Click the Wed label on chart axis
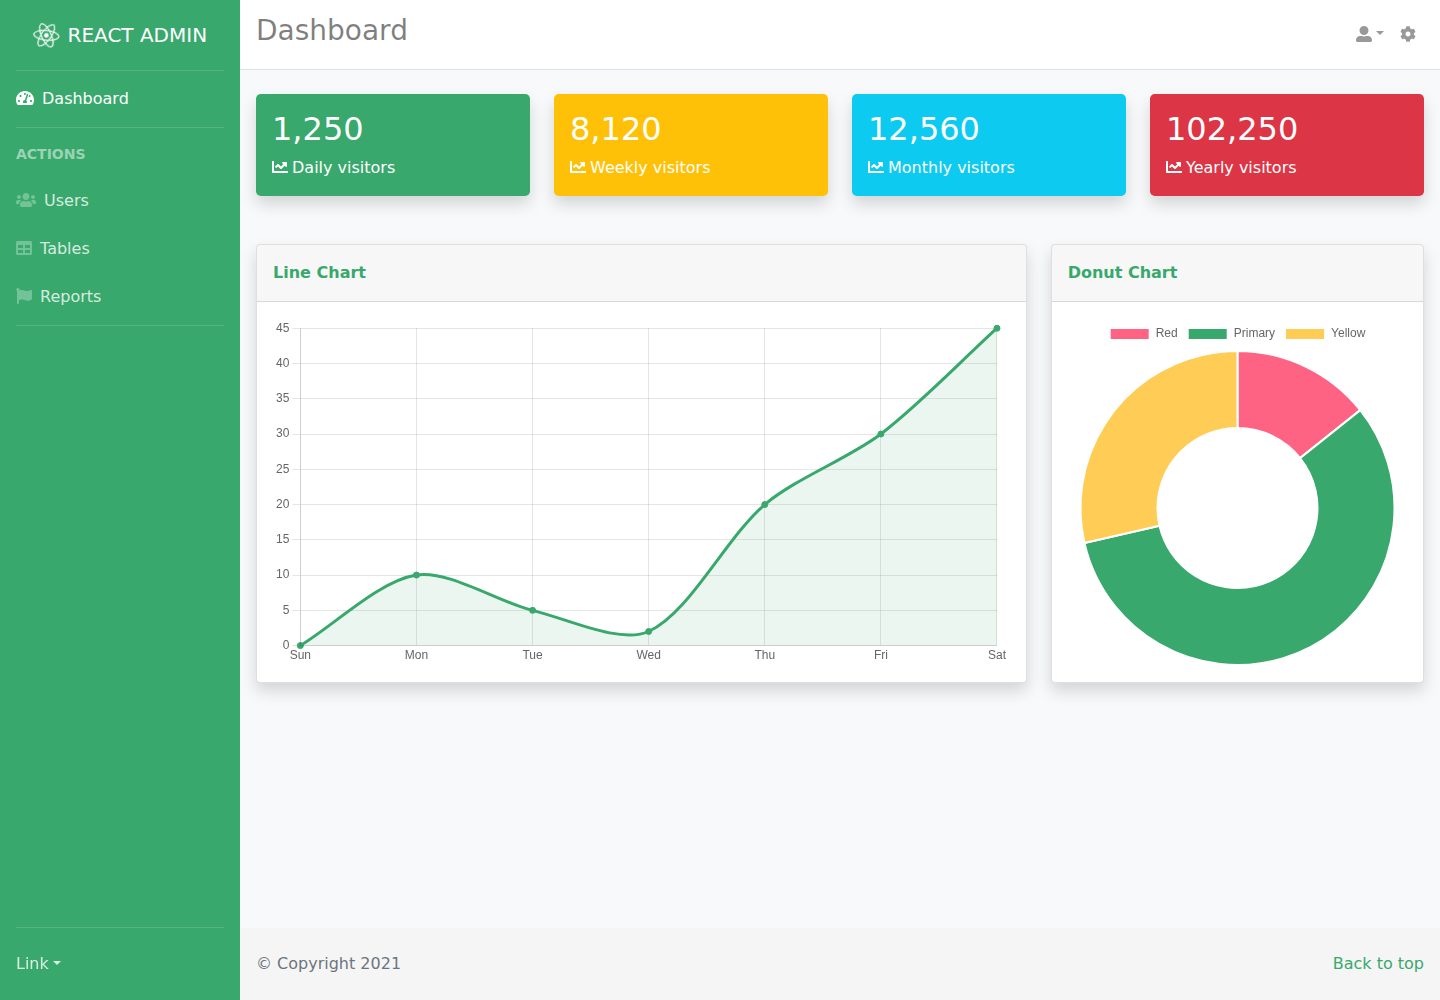This screenshot has width=1440, height=1000. tap(649, 655)
